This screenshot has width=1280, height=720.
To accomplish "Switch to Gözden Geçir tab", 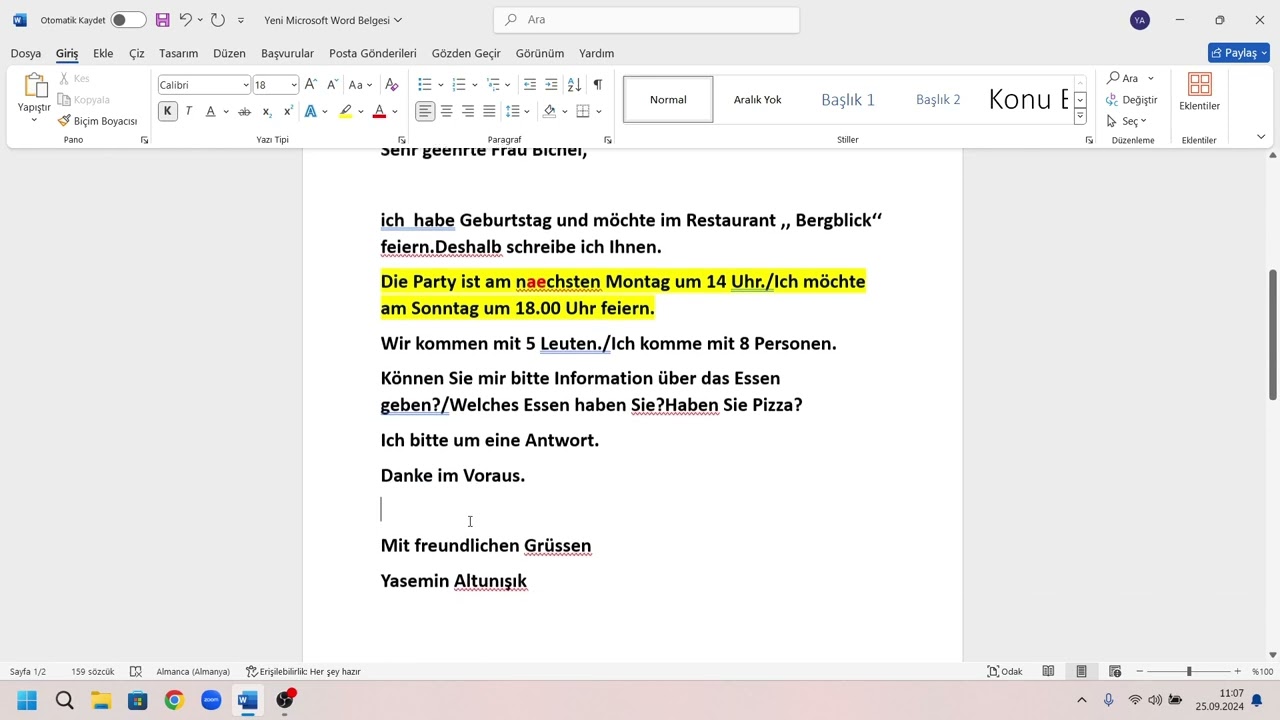I will pos(466,53).
